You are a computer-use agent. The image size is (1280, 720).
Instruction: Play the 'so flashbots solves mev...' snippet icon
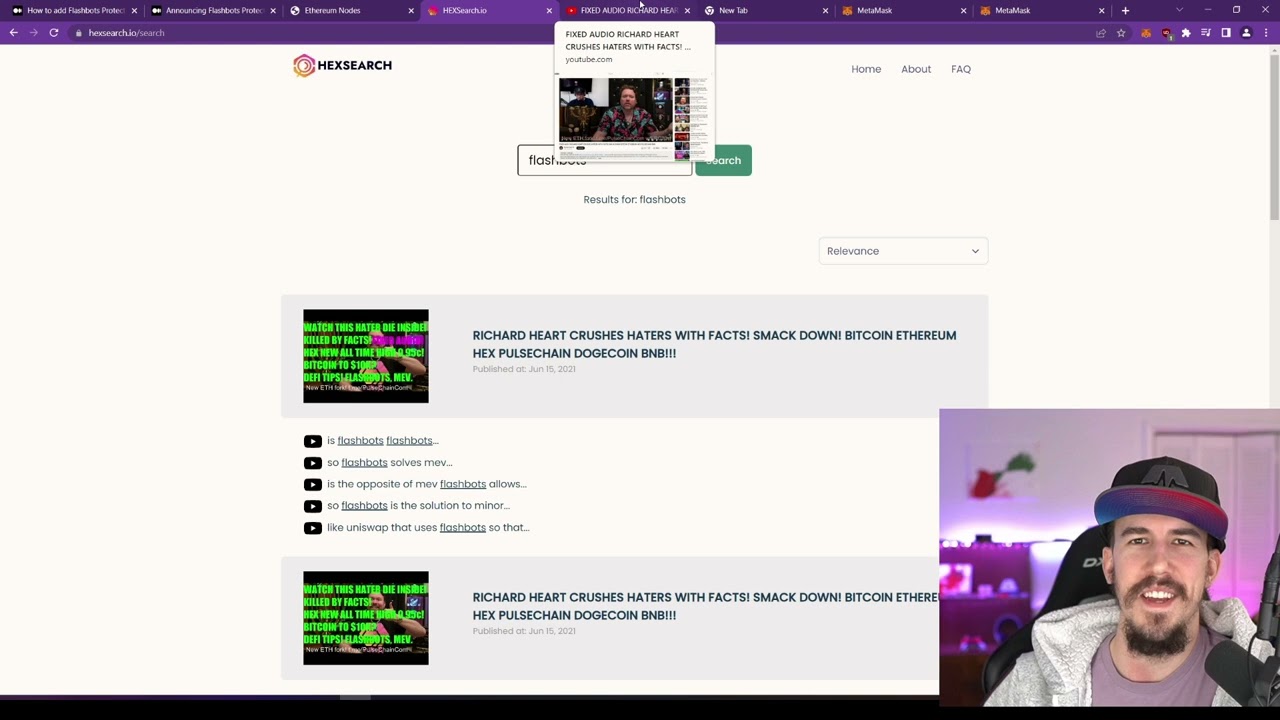tap(313, 463)
